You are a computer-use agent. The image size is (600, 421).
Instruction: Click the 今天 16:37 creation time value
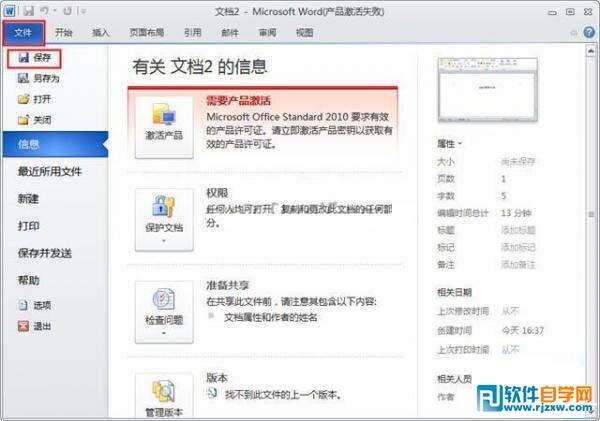coord(523,330)
